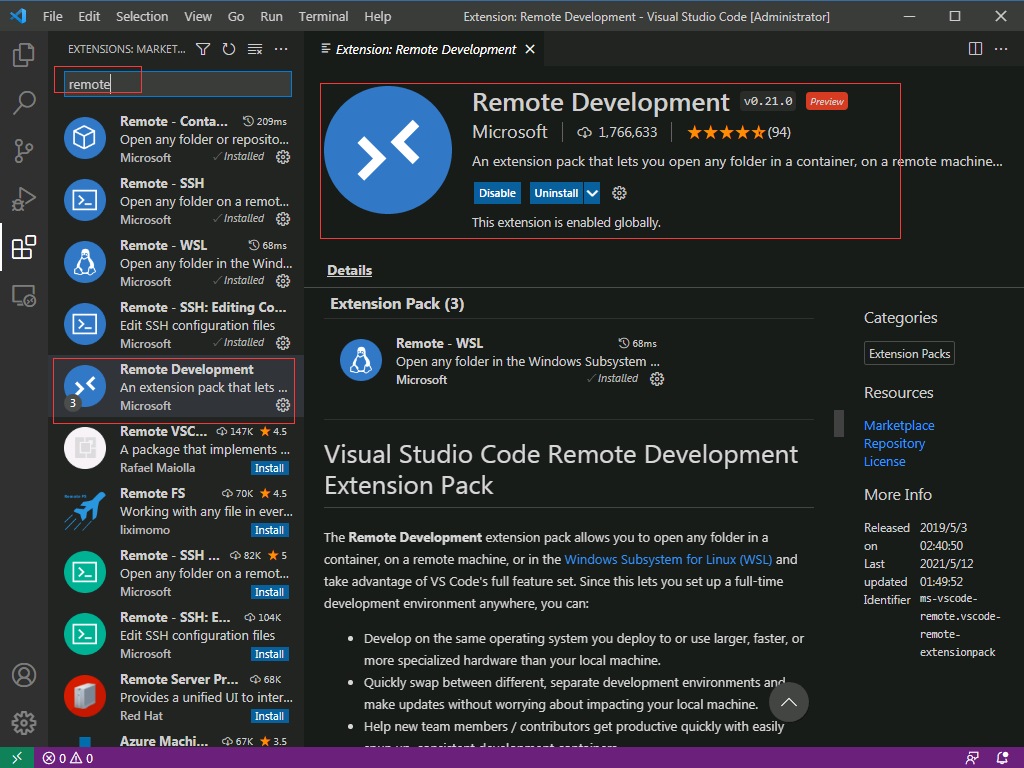Open the Accounts icon in activity bar

tap(24, 675)
